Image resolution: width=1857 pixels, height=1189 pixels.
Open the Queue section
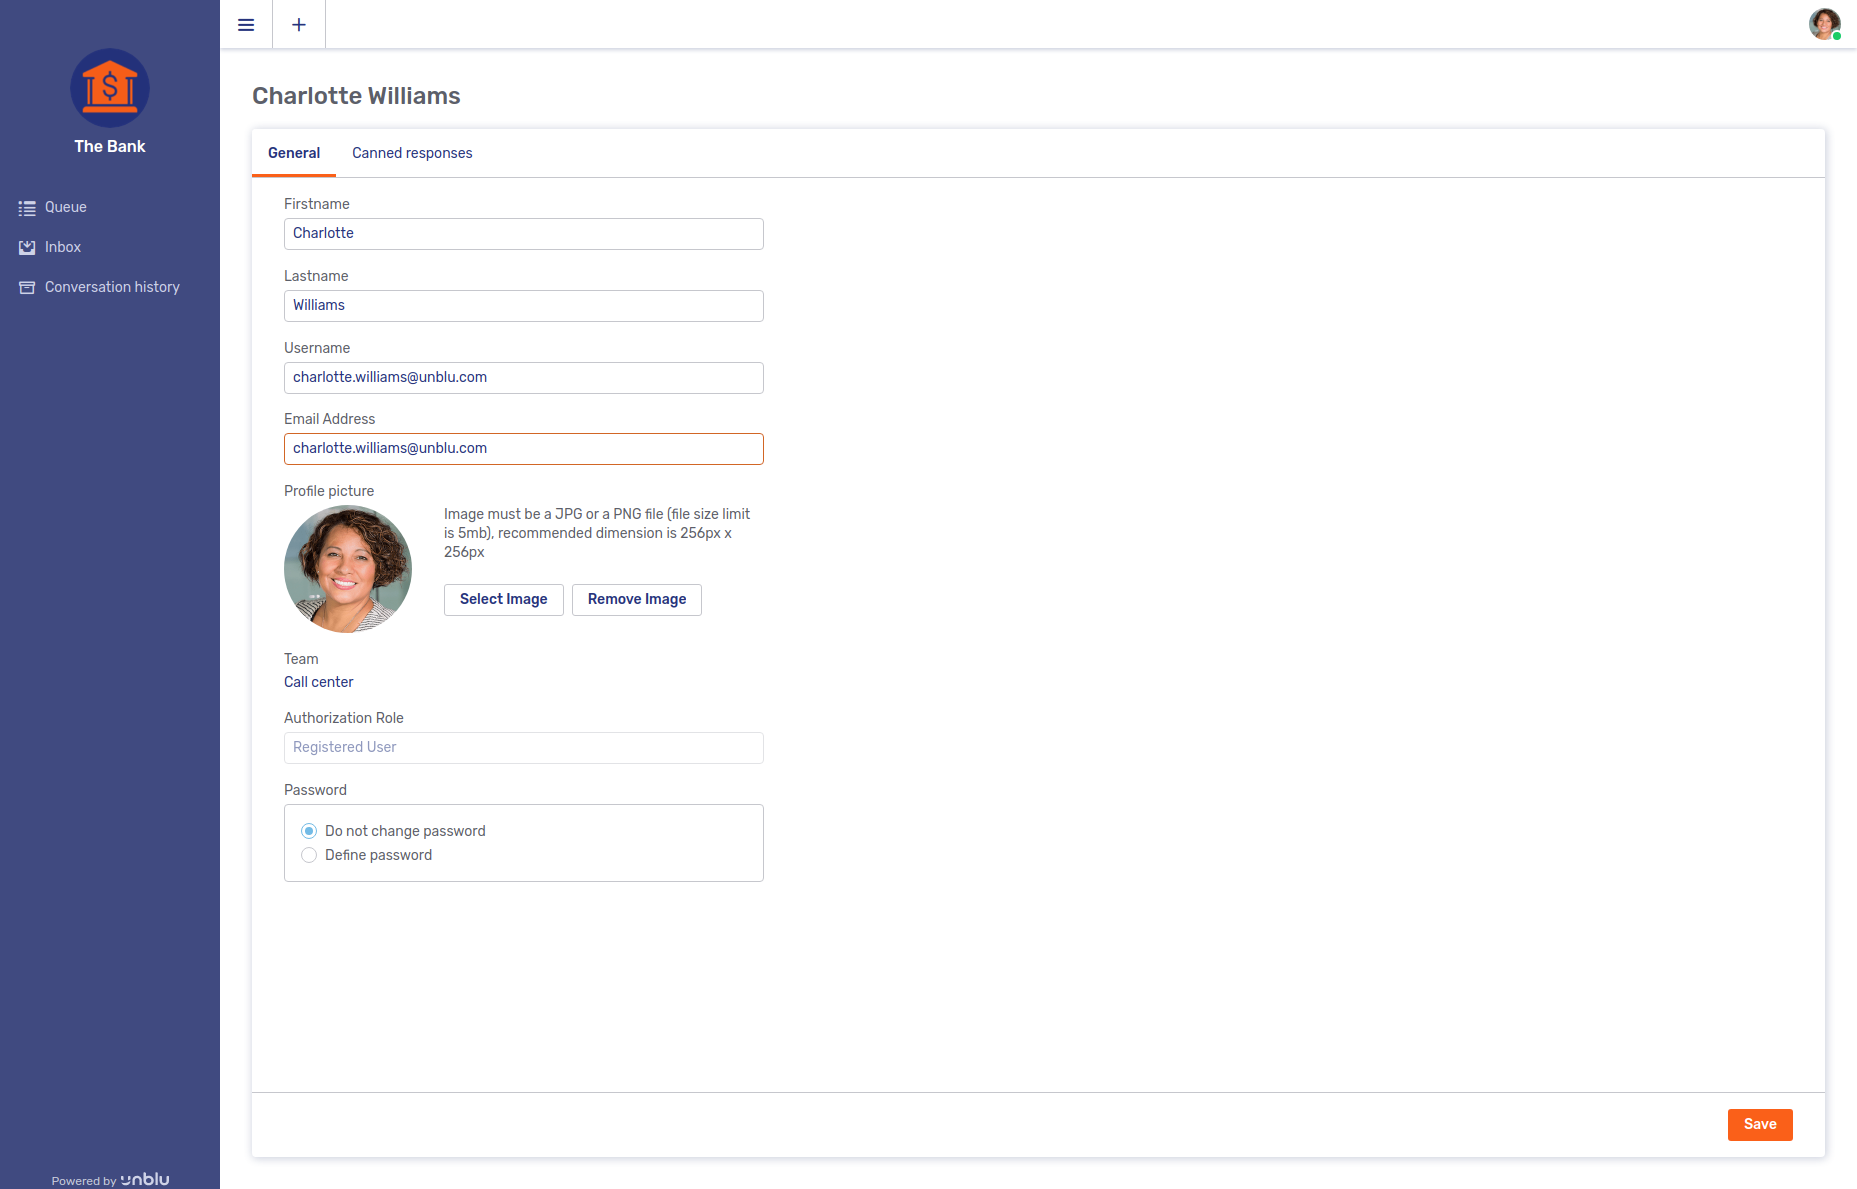point(65,207)
